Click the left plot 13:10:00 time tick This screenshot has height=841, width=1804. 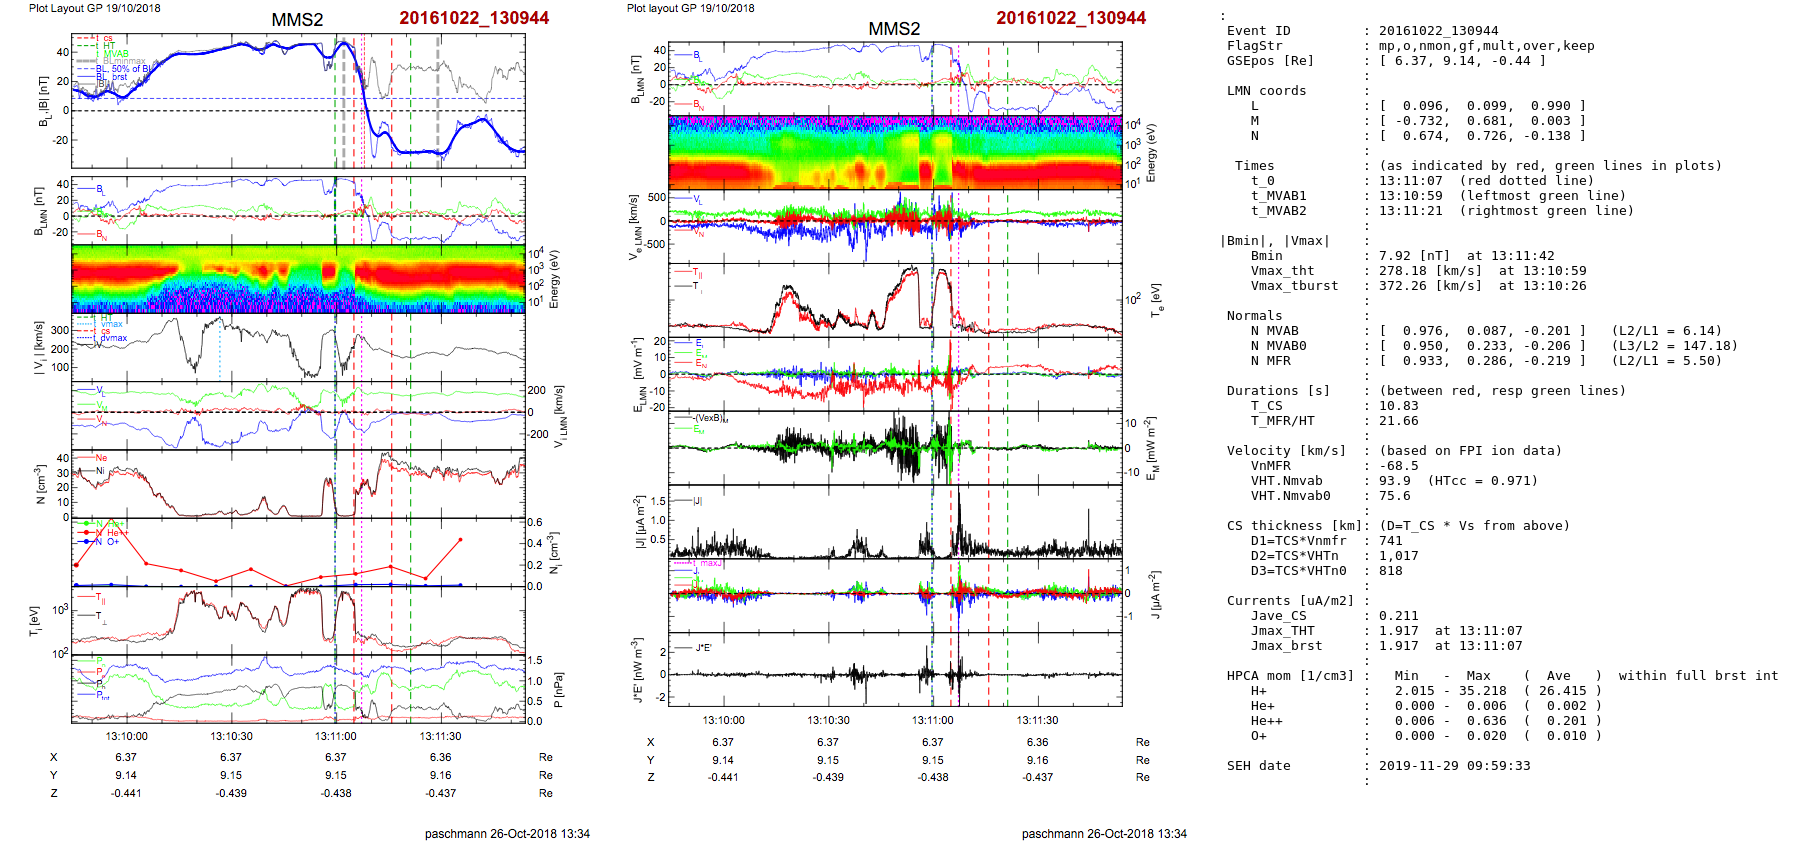(126, 736)
